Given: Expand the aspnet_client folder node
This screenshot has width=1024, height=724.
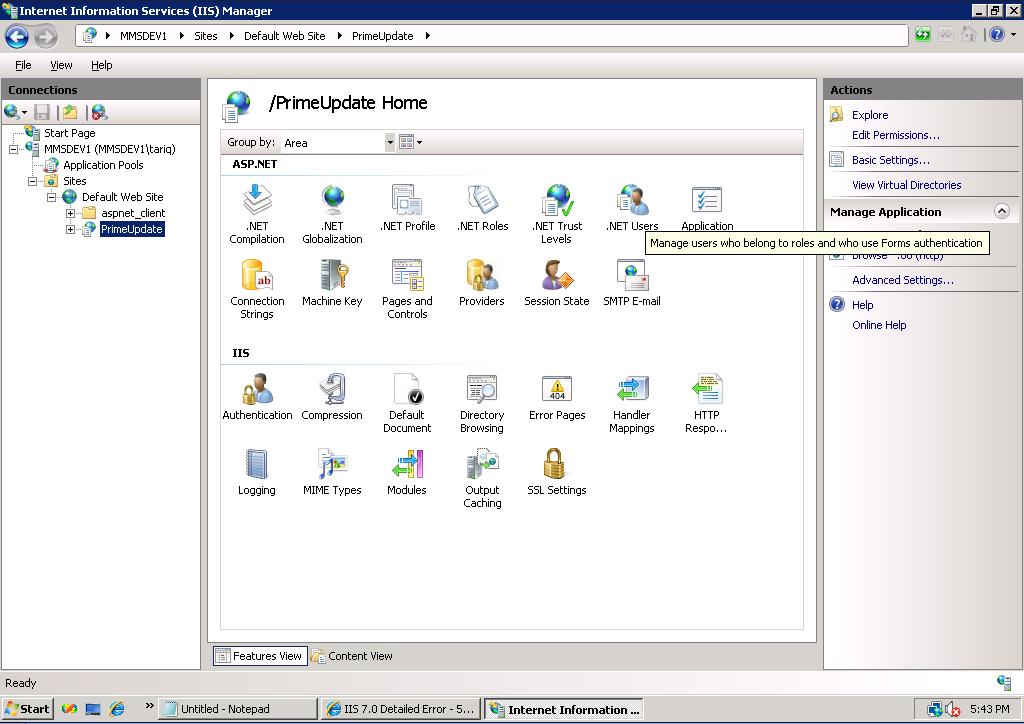Looking at the screenshot, I should click(70, 213).
